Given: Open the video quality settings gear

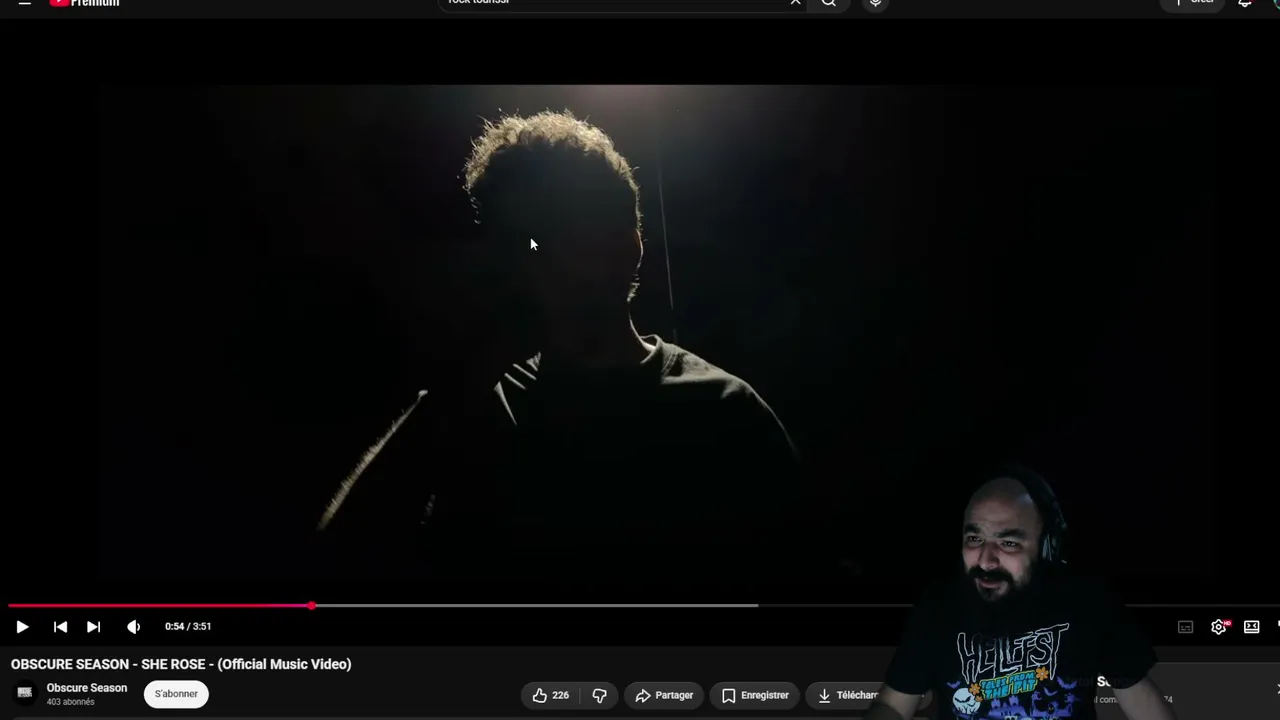Looking at the screenshot, I should pos(1218,627).
